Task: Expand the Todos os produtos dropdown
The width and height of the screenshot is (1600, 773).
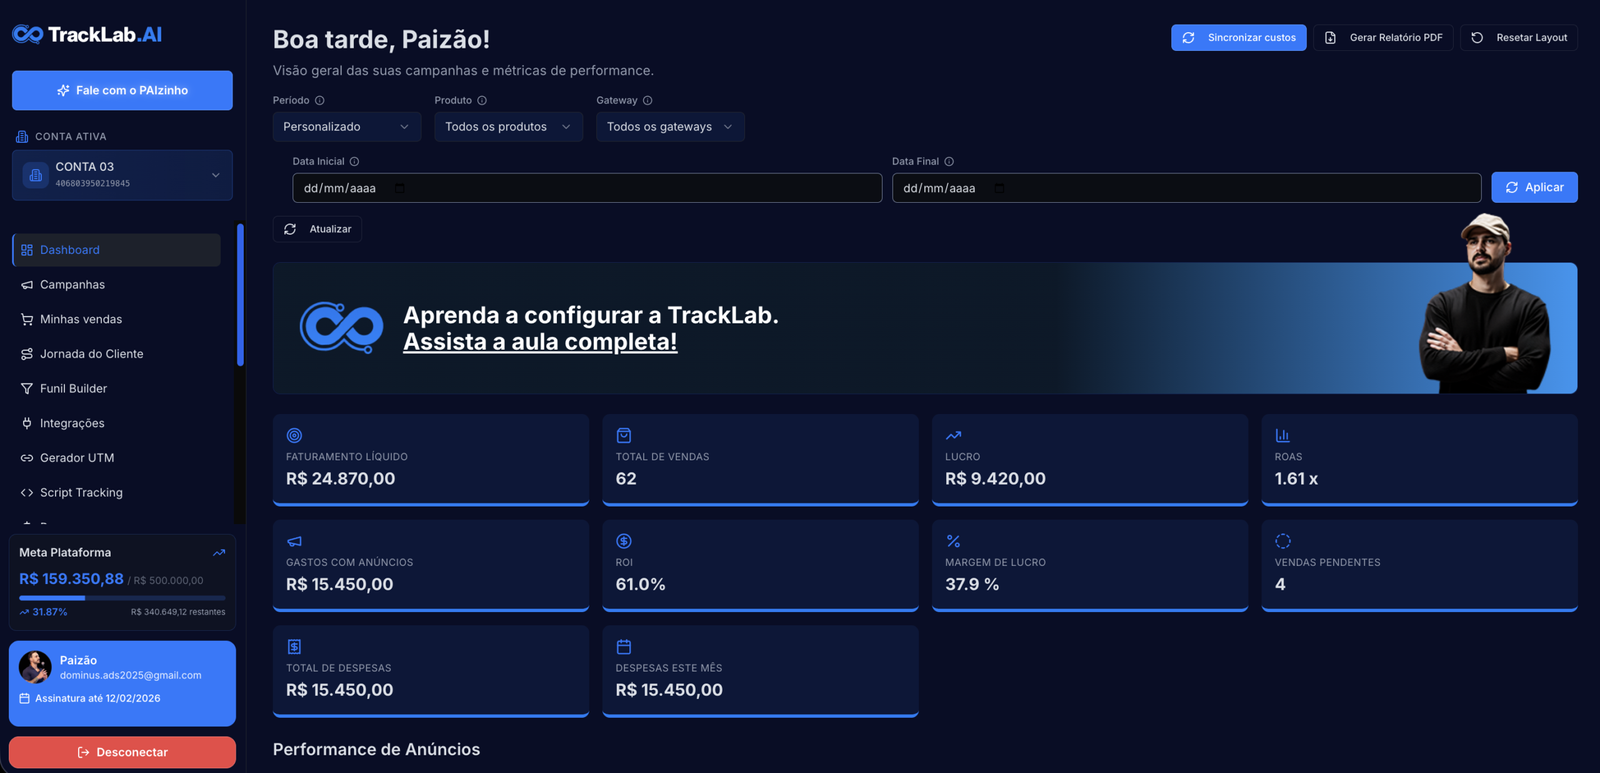Action: point(508,127)
